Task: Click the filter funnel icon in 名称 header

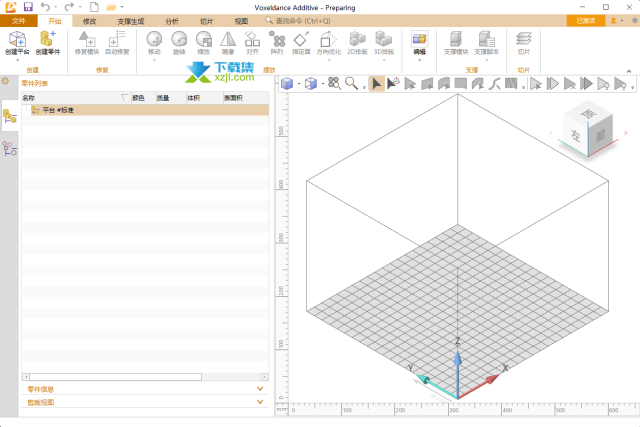Action: coord(125,98)
